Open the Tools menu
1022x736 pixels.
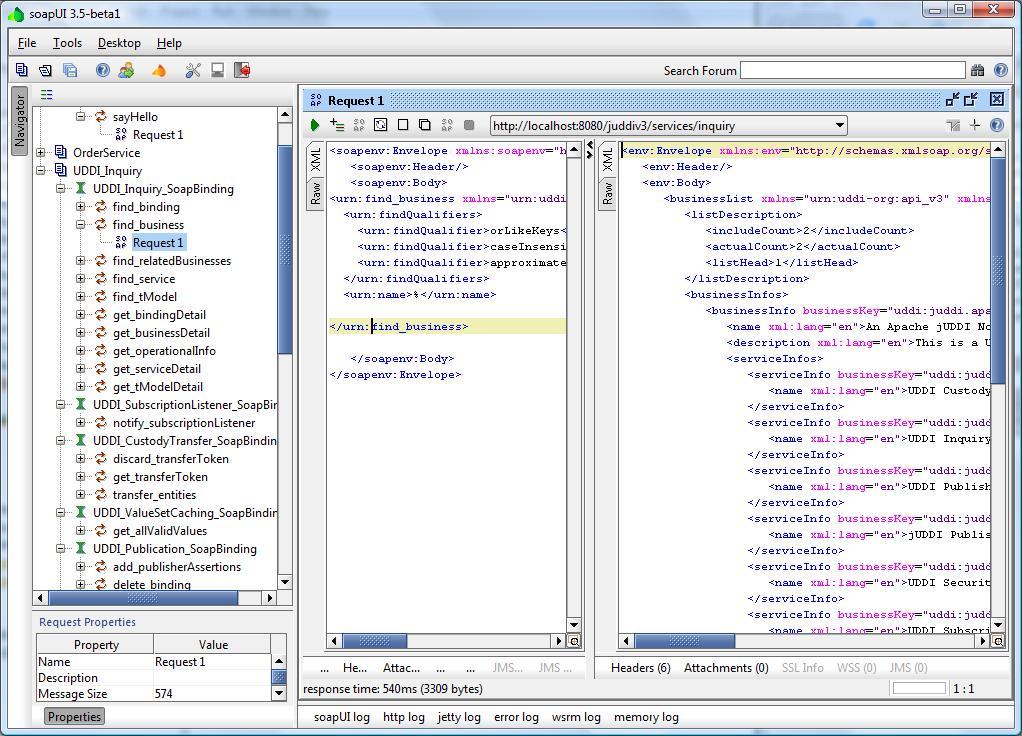point(67,43)
